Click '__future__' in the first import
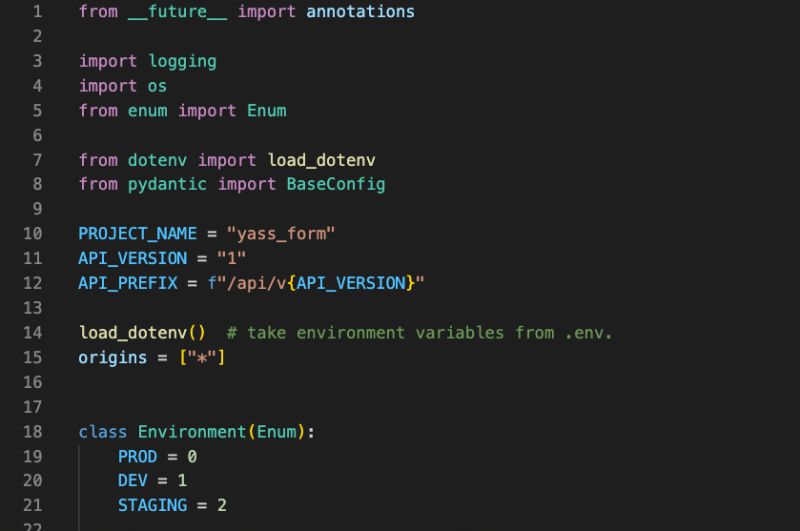 (x=177, y=11)
